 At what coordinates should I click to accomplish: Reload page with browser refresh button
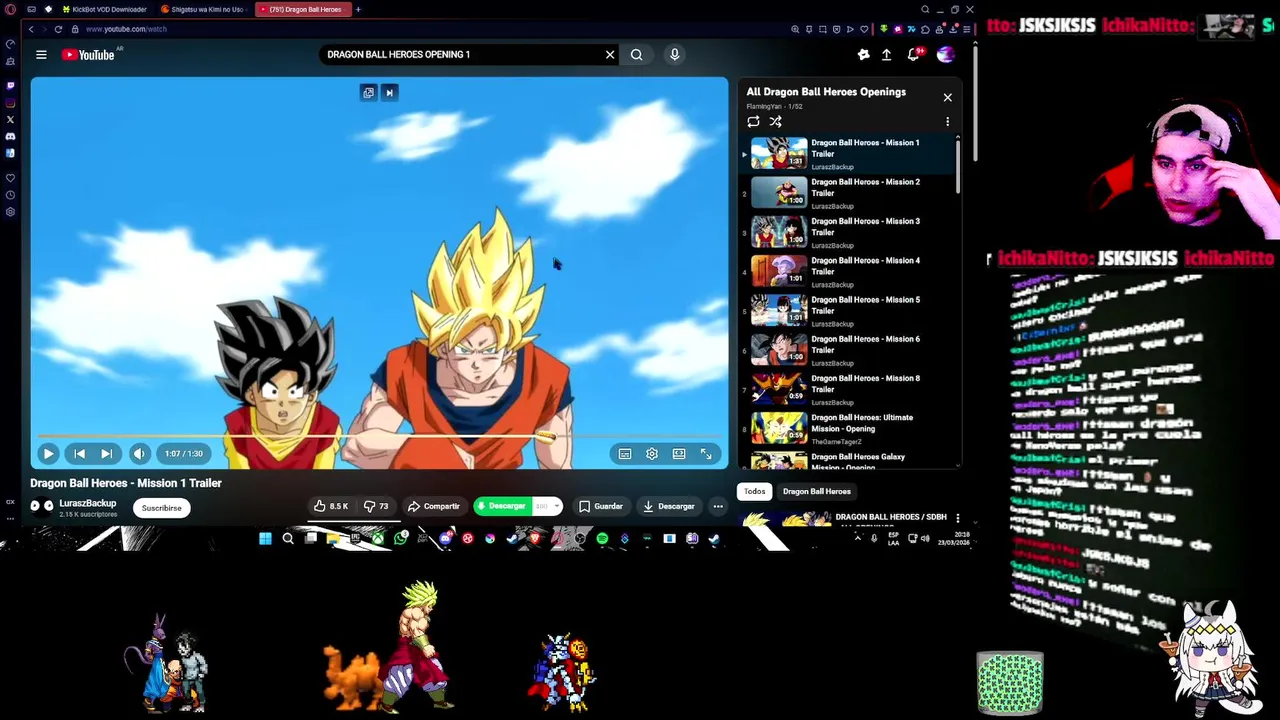click(x=58, y=29)
